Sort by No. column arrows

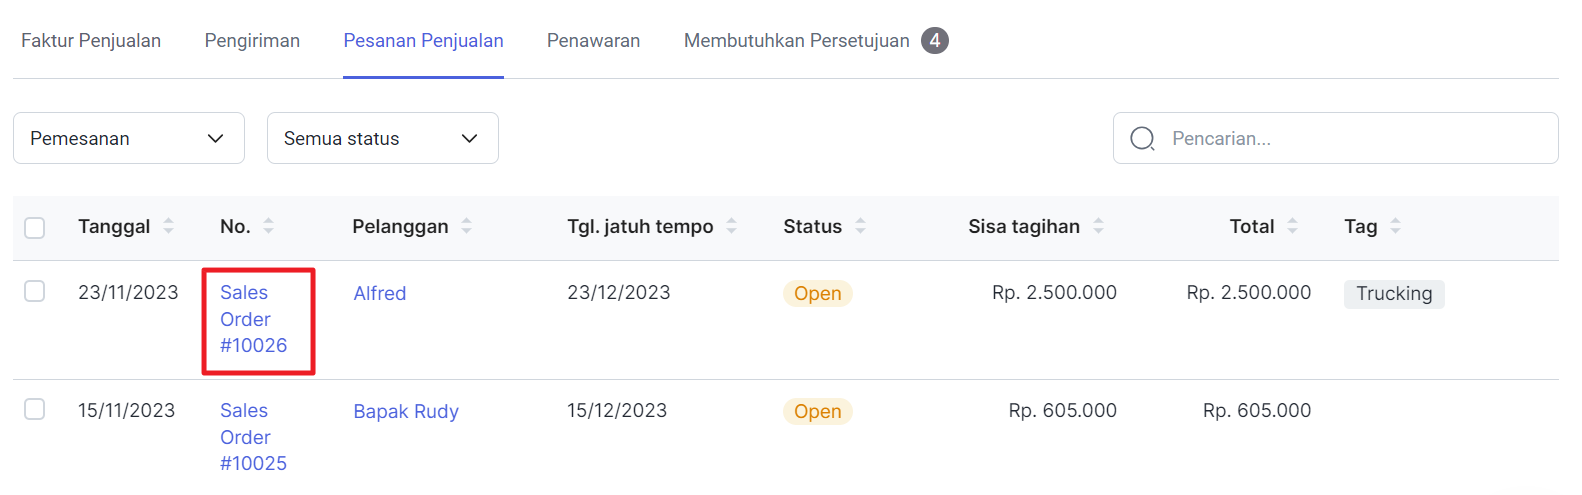click(268, 226)
